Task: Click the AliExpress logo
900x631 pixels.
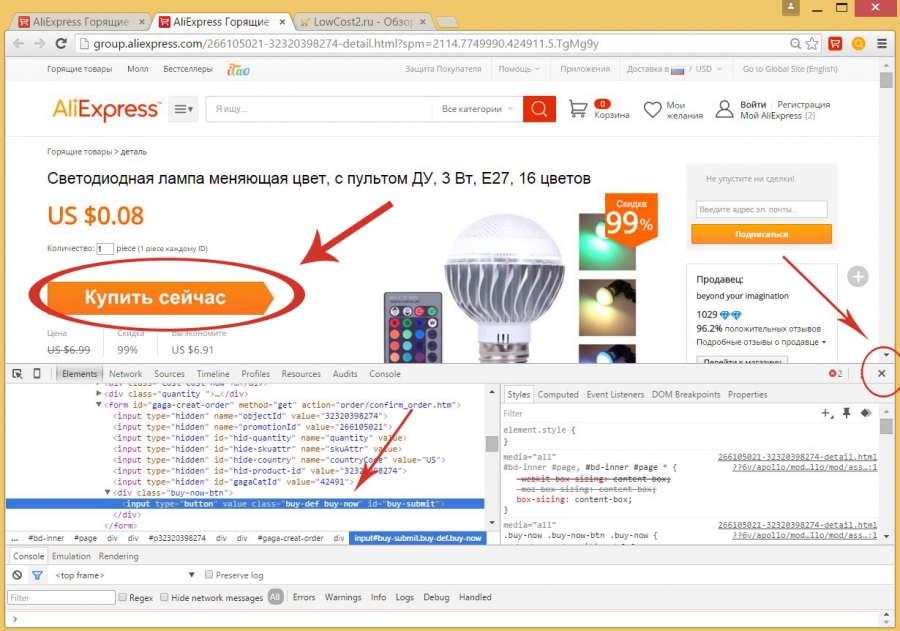Action: point(106,109)
